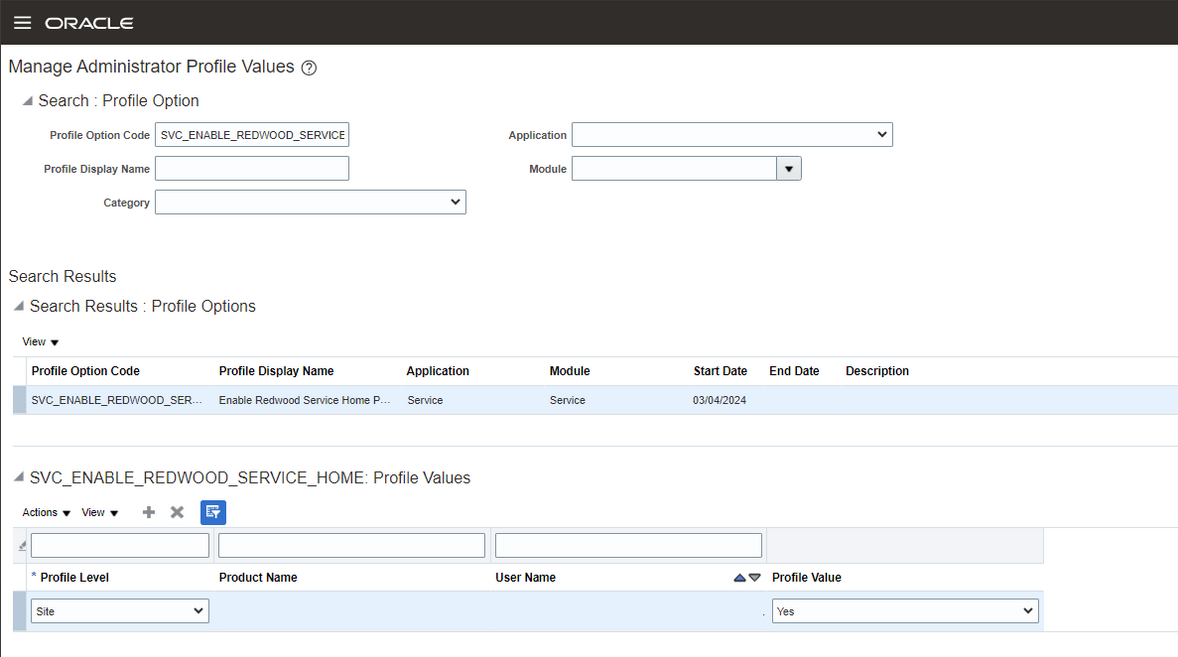1178x657 pixels.
Task: Select the search result row handle
Action: 20,400
